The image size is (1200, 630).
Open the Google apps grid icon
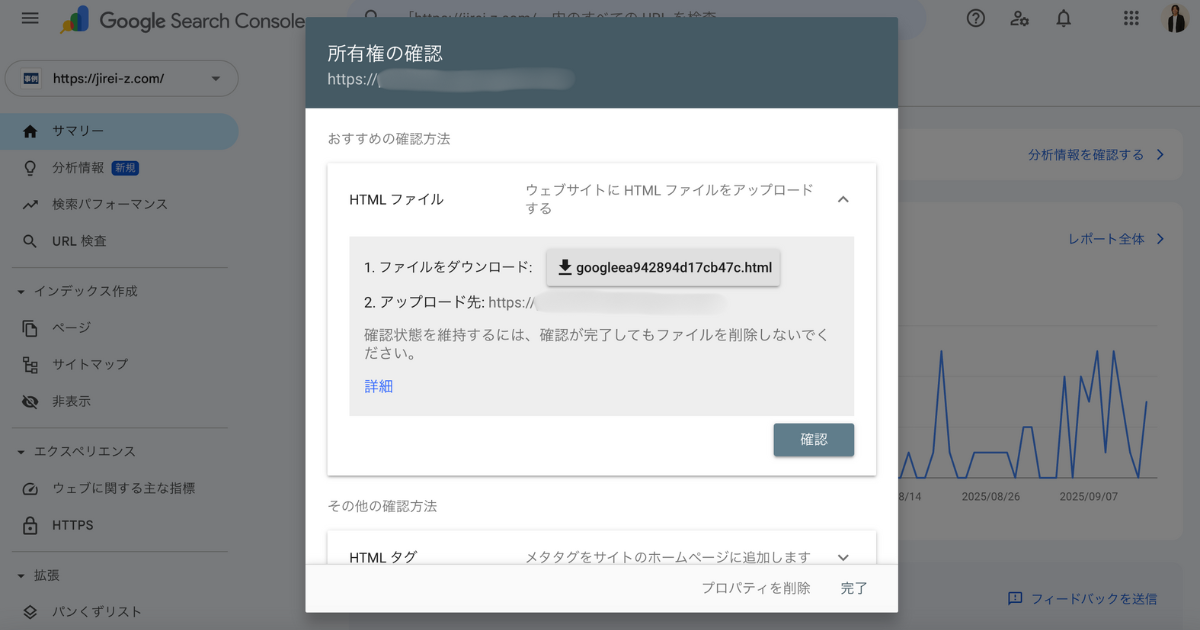pyautogui.click(x=1131, y=19)
